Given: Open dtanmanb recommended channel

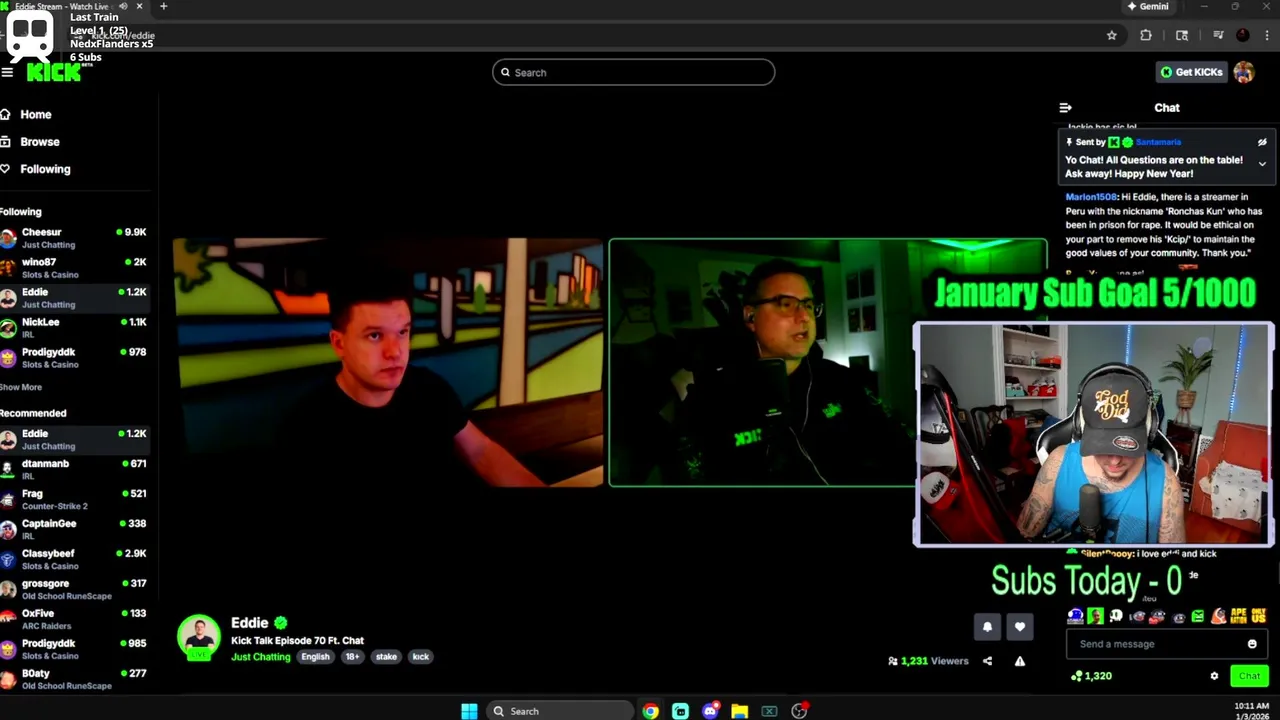Looking at the screenshot, I should point(75,469).
